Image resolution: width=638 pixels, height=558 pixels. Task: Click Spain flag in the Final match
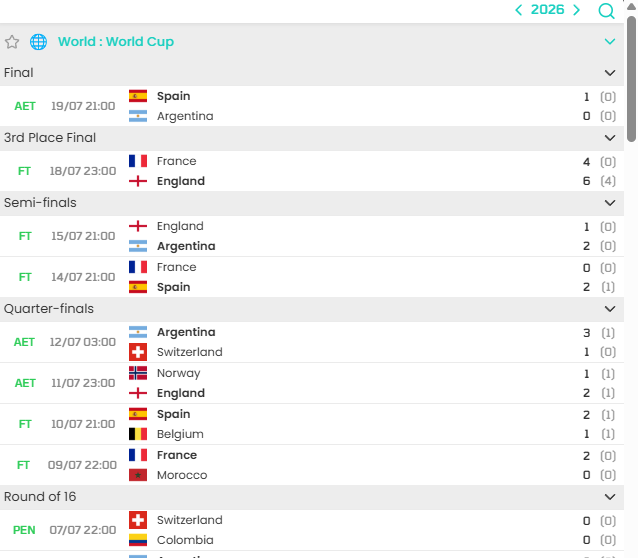click(x=138, y=96)
